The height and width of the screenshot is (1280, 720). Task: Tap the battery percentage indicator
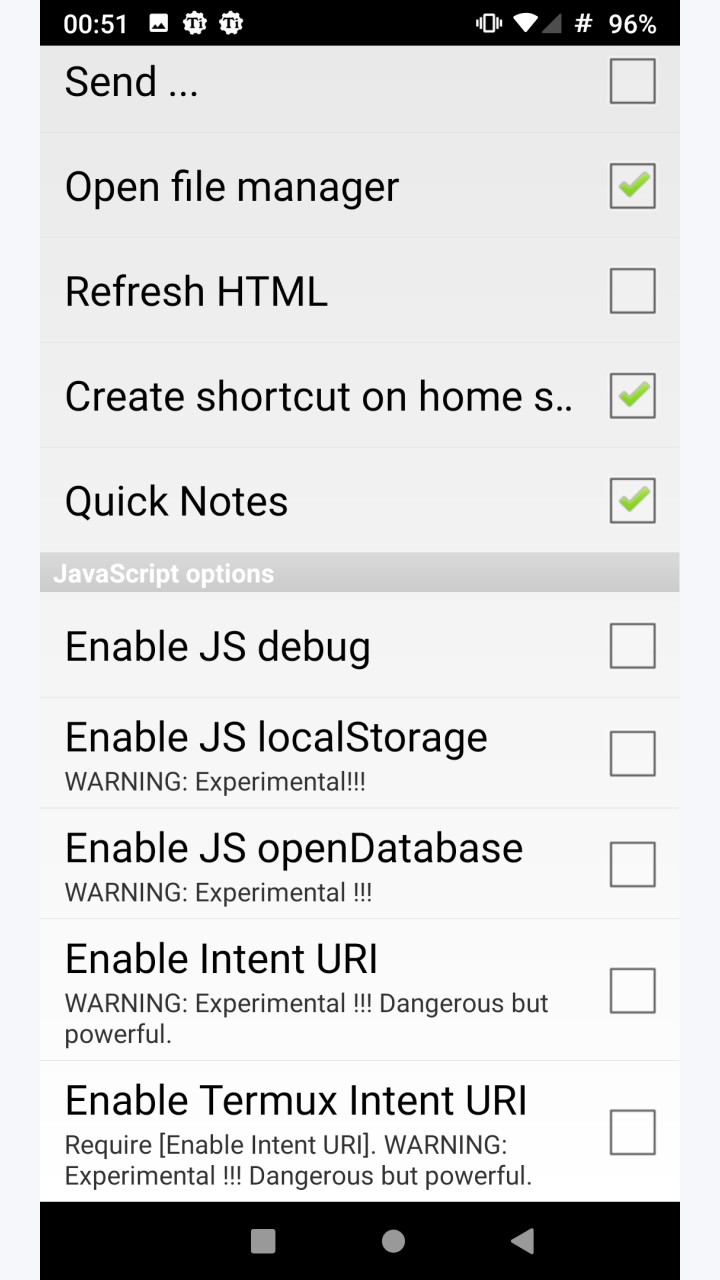[x=632, y=24]
